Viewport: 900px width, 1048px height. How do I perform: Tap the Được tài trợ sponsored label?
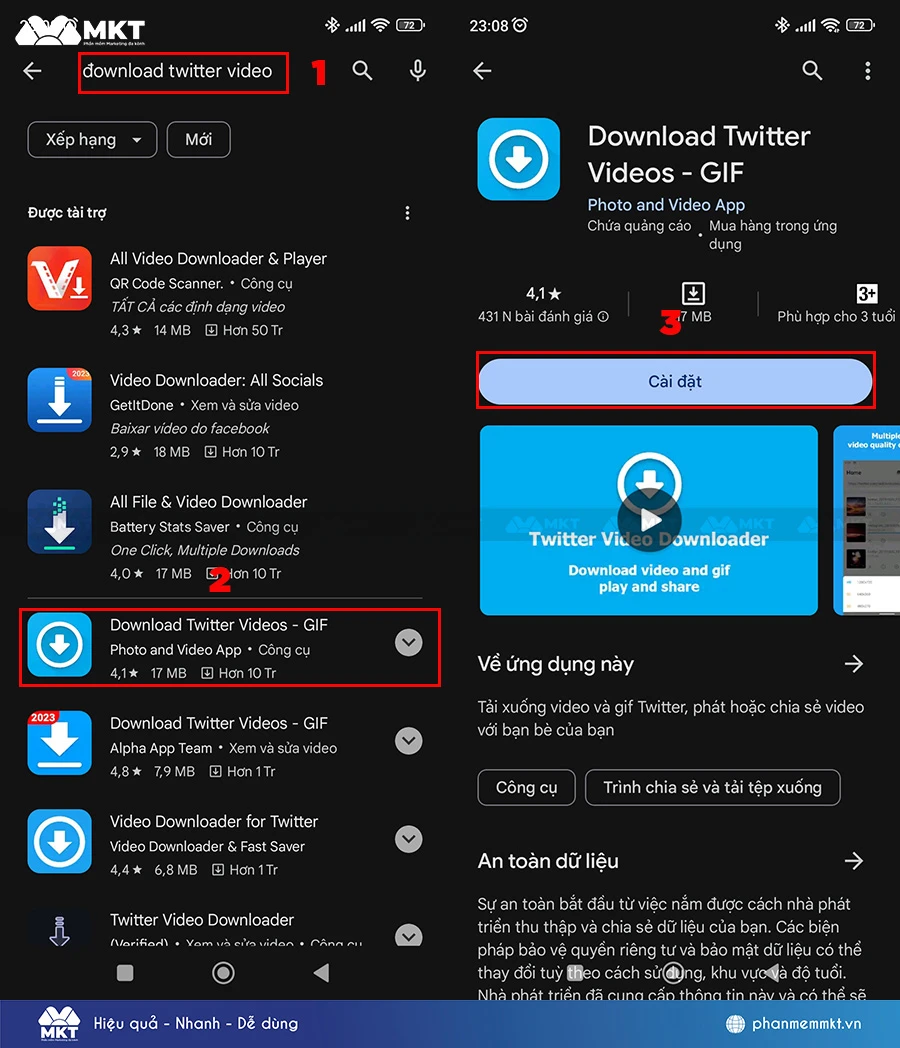pyautogui.click(x=67, y=213)
